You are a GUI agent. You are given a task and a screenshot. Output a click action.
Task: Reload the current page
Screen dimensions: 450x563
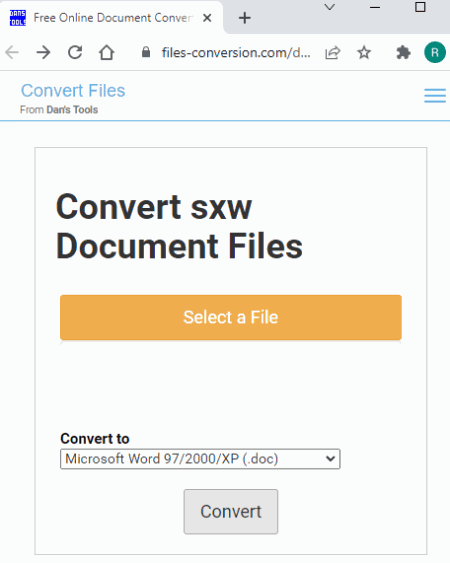click(75, 52)
